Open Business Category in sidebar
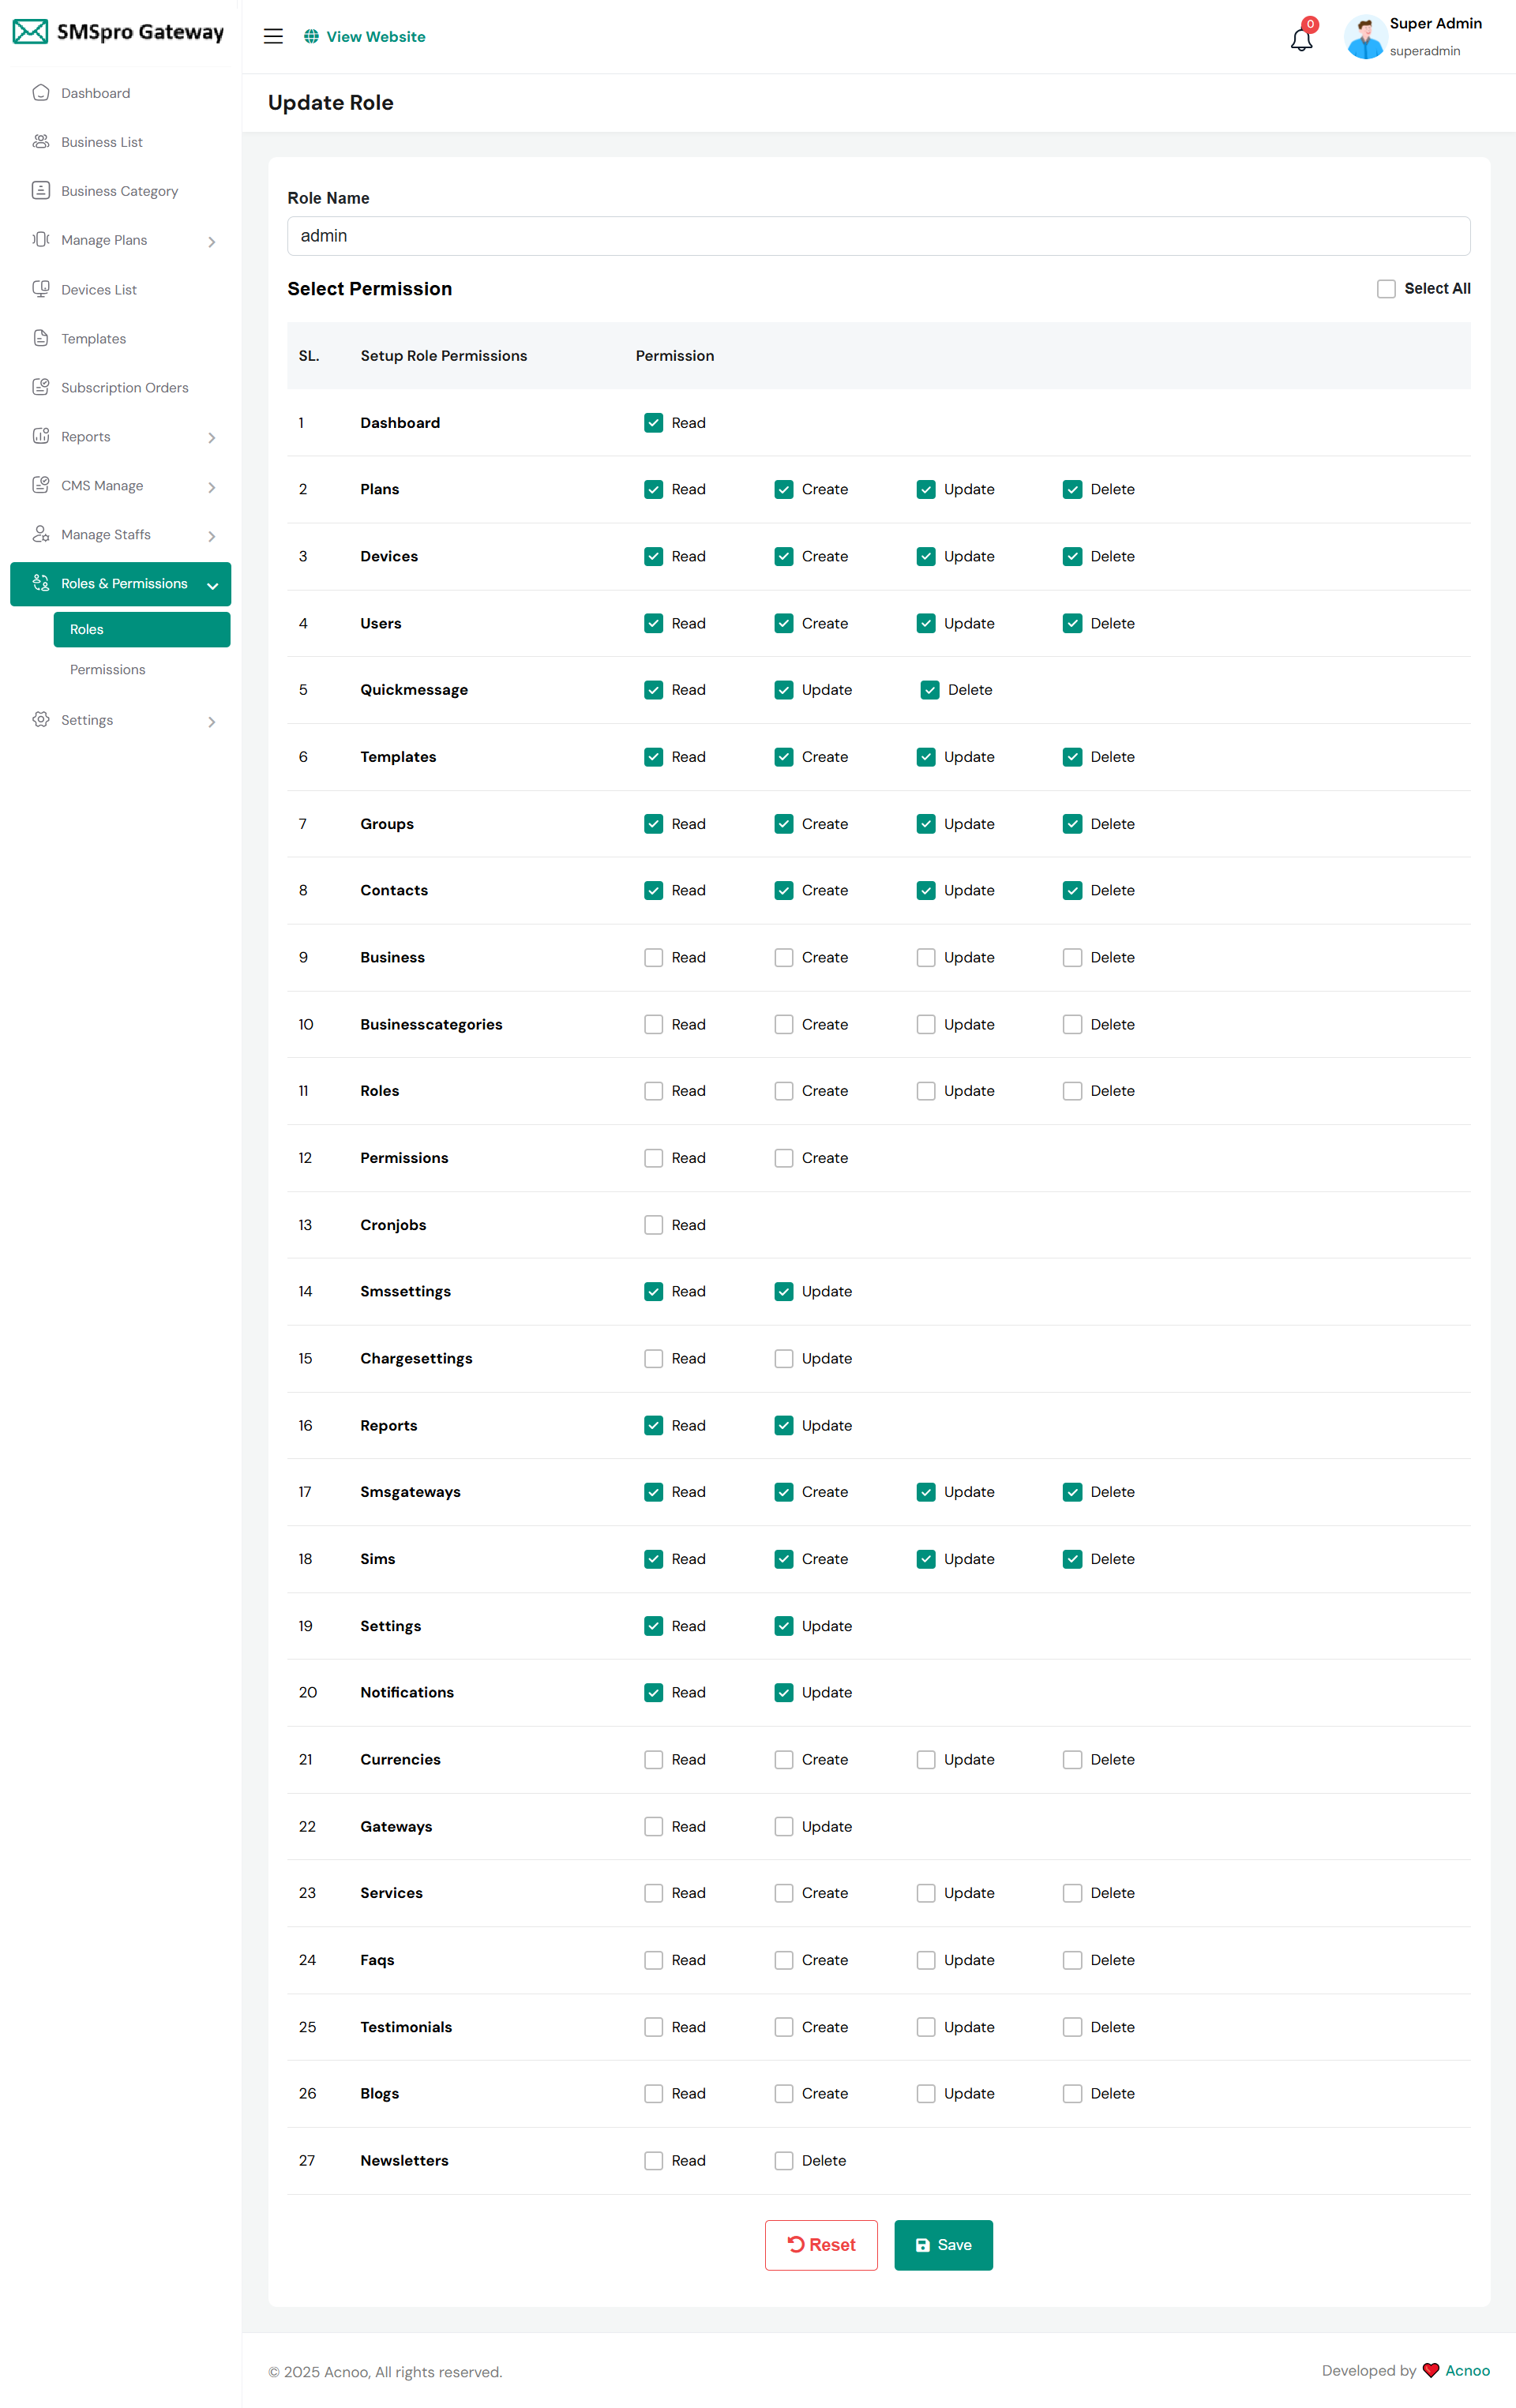Image resolution: width=1516 pixels, height=2408 pixels. point(119,191)
